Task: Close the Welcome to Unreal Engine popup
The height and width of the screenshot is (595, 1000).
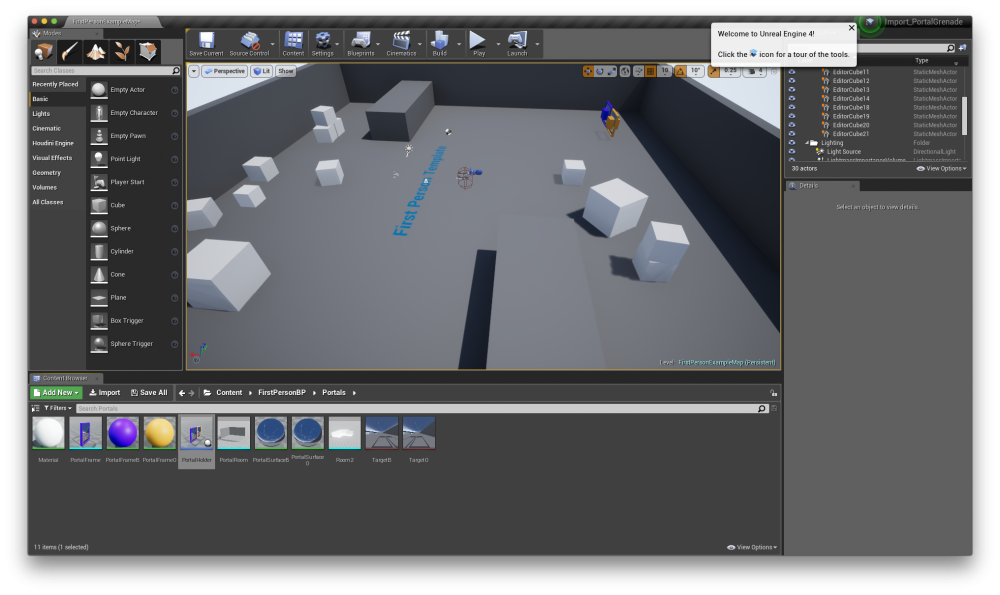Action: click(x=851, y=28)
